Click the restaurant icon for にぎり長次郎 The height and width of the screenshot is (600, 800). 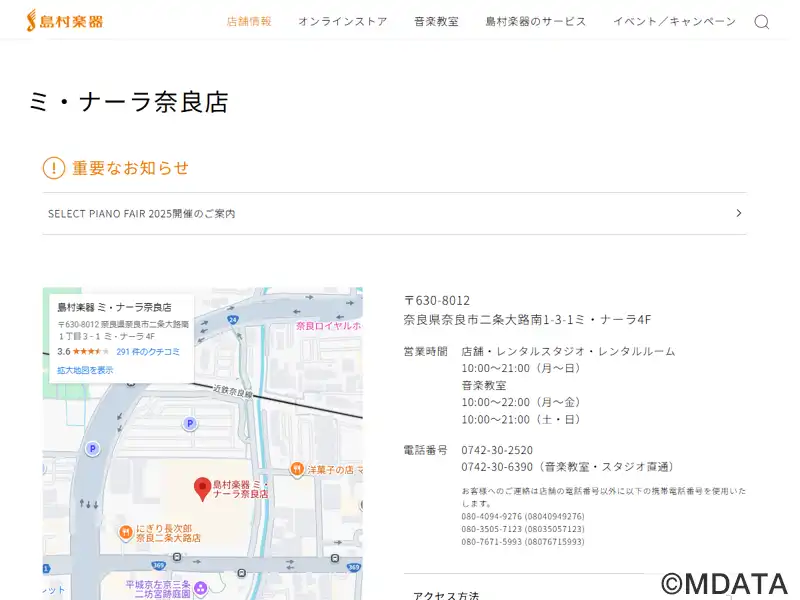[x=126, y=532]
